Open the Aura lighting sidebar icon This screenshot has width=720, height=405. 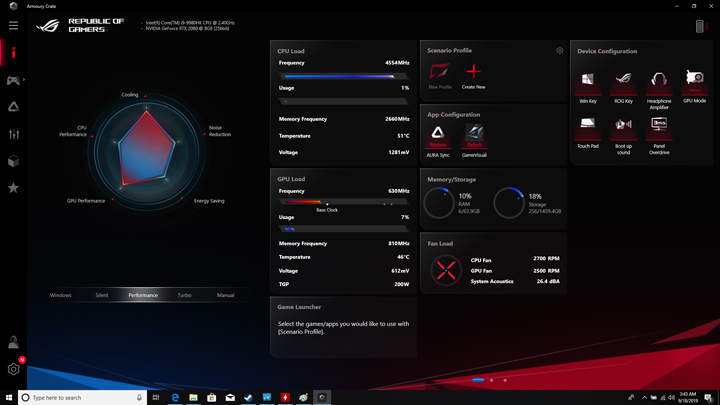tap(13, 107)
